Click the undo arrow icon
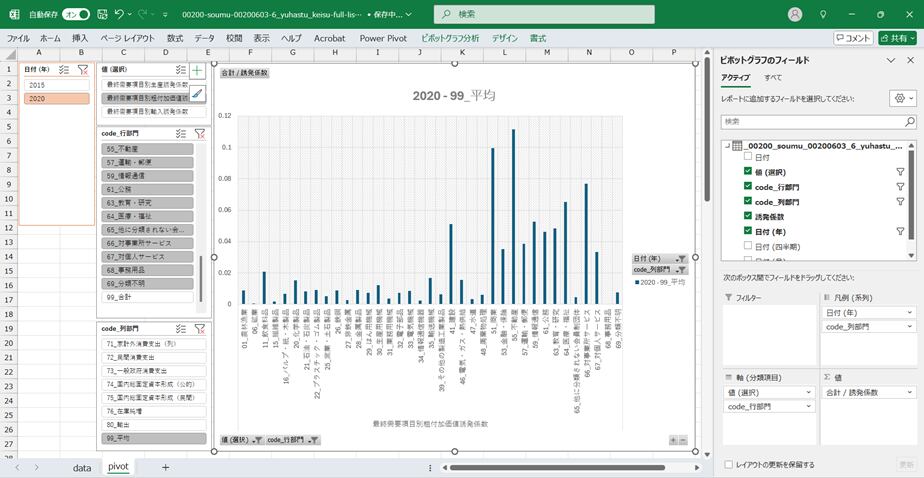 [x=119, y=14]
